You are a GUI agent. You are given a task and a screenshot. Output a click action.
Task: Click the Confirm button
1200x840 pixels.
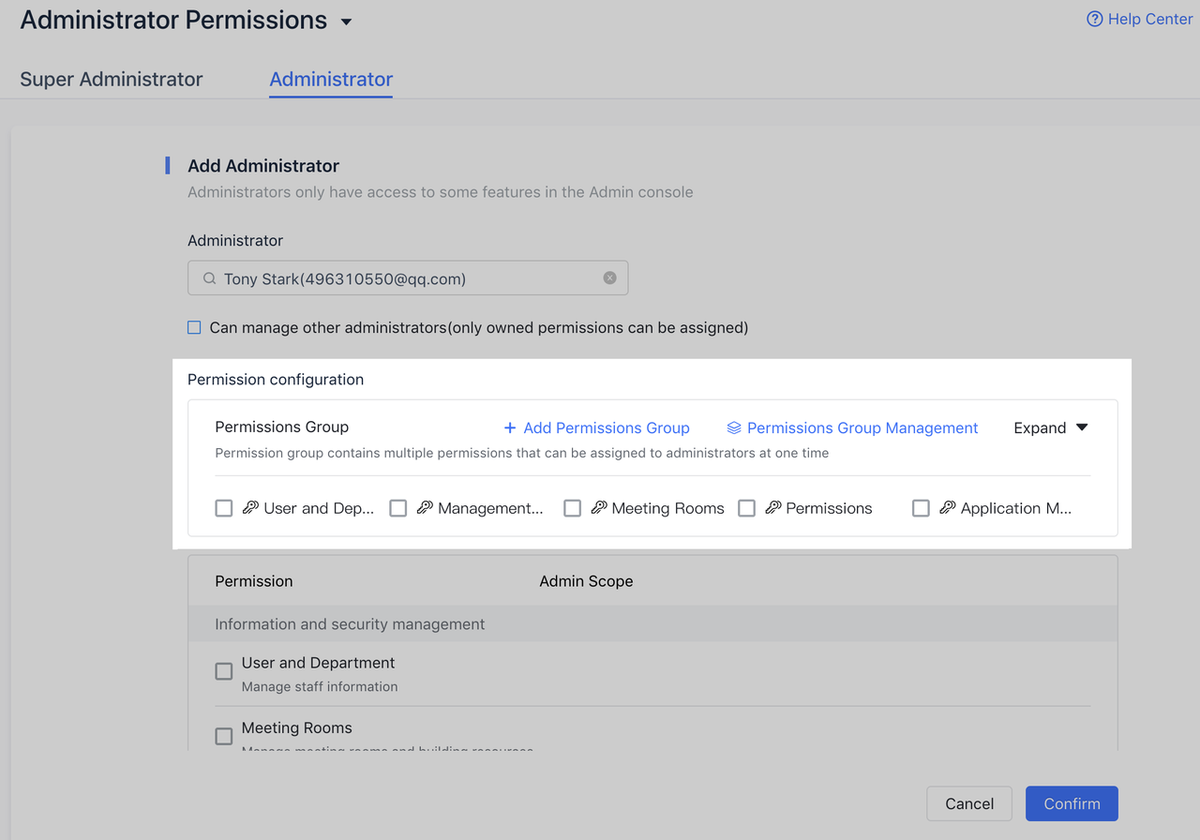click(x=1072, y=804)
